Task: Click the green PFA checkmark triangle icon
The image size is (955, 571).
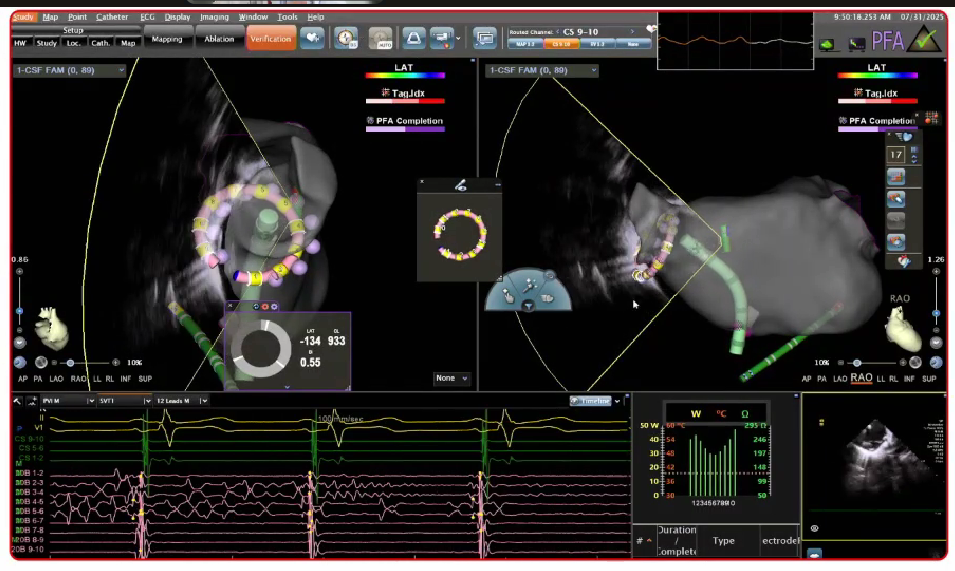Action: tap(923, 40)
